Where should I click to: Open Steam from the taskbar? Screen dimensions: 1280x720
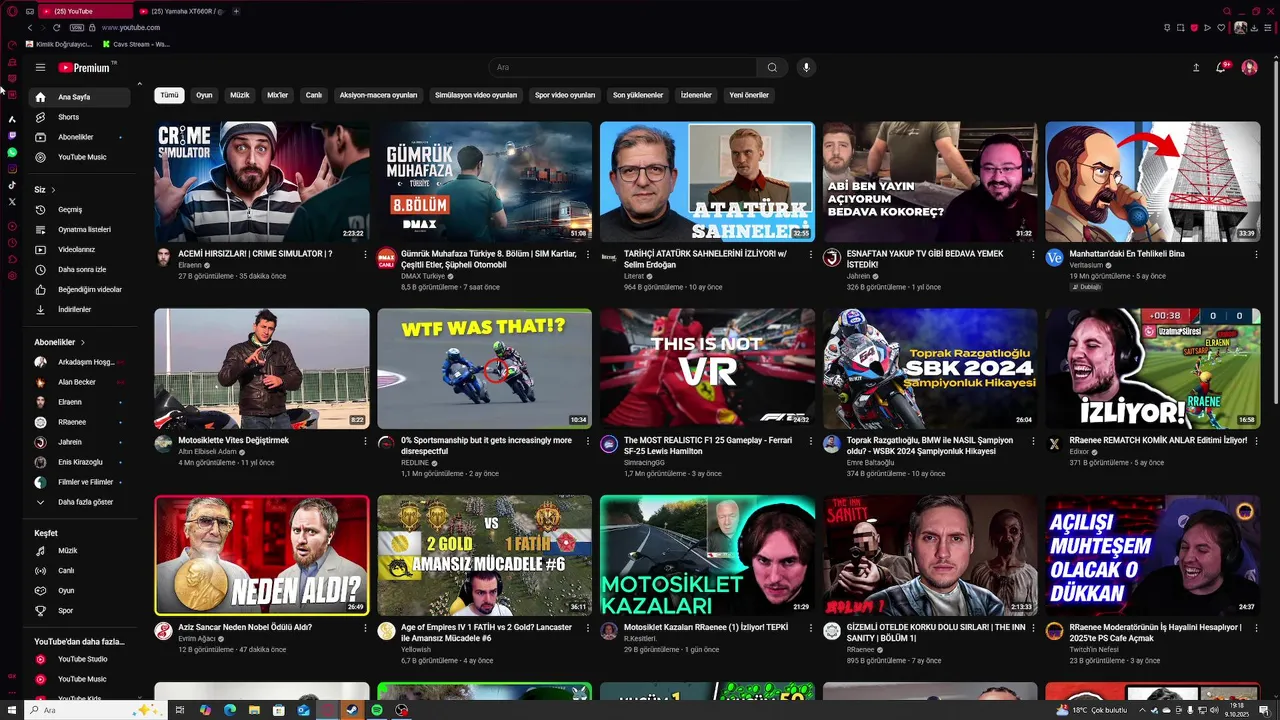click(351, 710)
